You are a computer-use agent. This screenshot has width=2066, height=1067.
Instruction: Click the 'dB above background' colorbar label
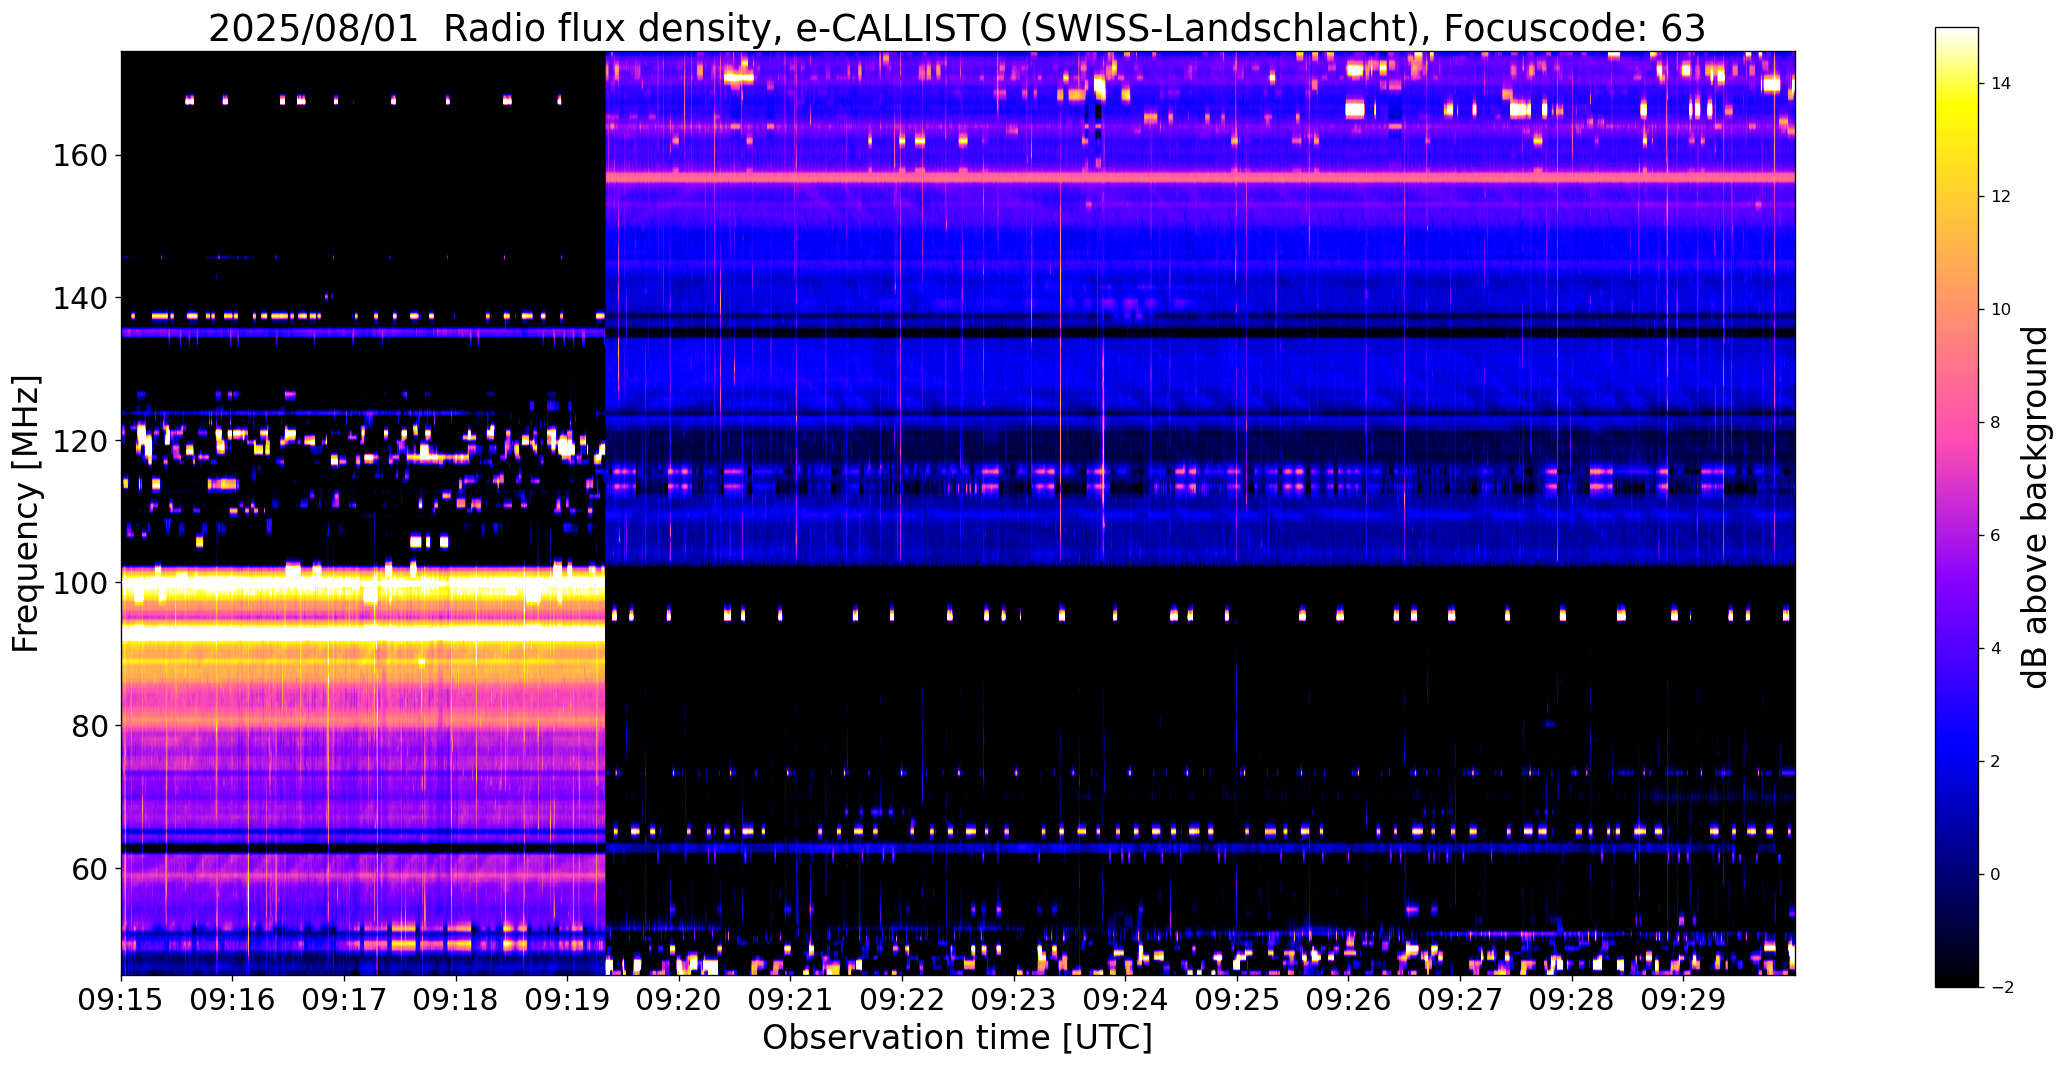2036,507
